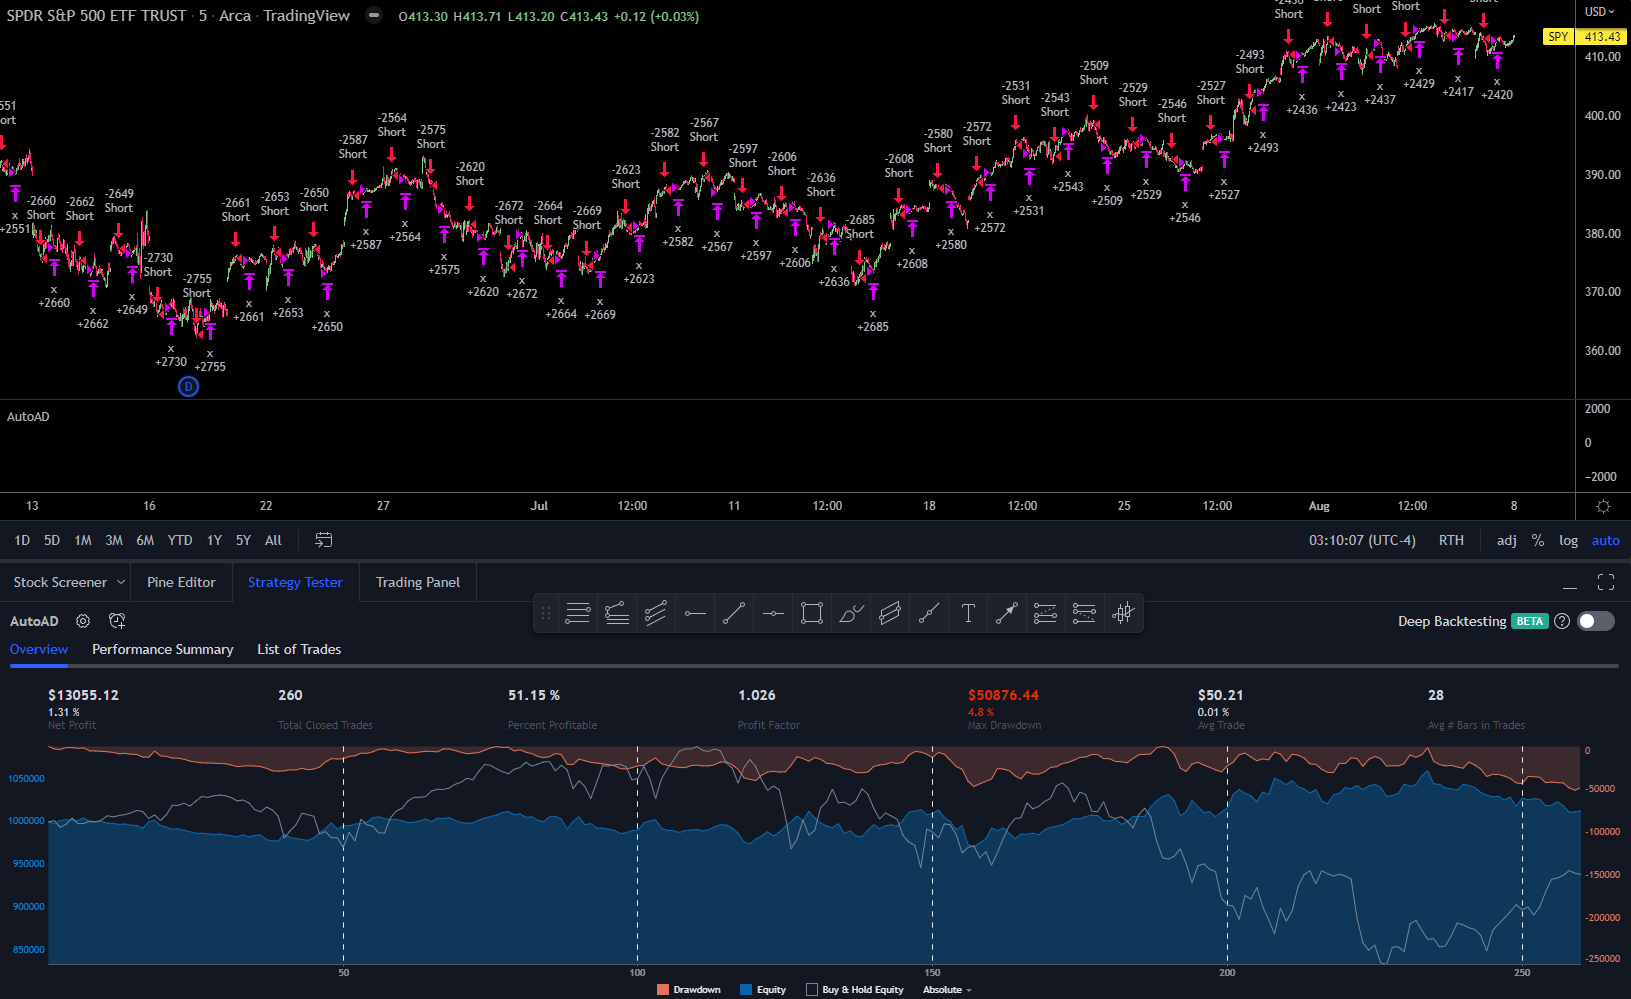Open Deep Backtesting help question mark
The width and height of the screenshot is (1631, 999).
pyautogui.click(x=1562, y=621)
